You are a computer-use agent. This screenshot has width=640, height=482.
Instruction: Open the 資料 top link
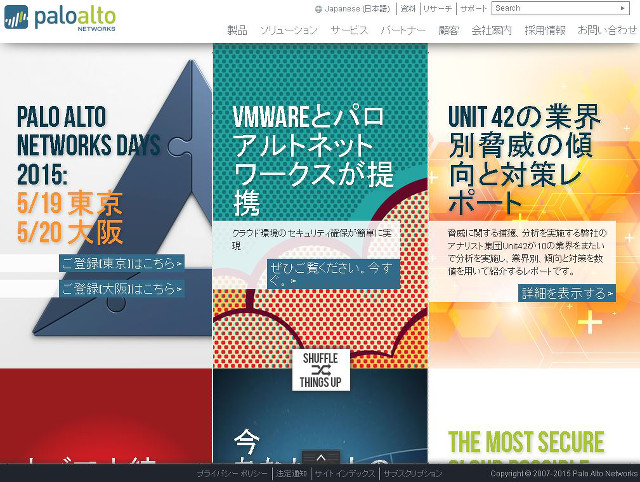point(408,9)
